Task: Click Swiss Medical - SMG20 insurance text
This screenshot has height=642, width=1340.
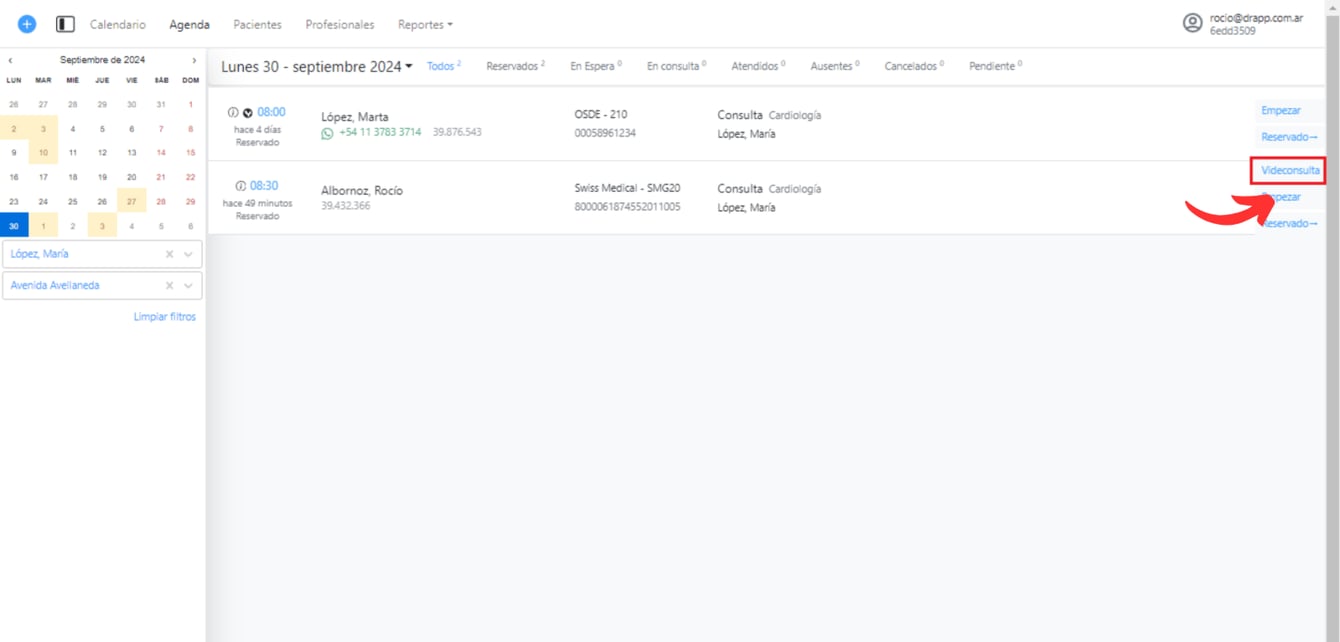Action: (x=628, y=188)
